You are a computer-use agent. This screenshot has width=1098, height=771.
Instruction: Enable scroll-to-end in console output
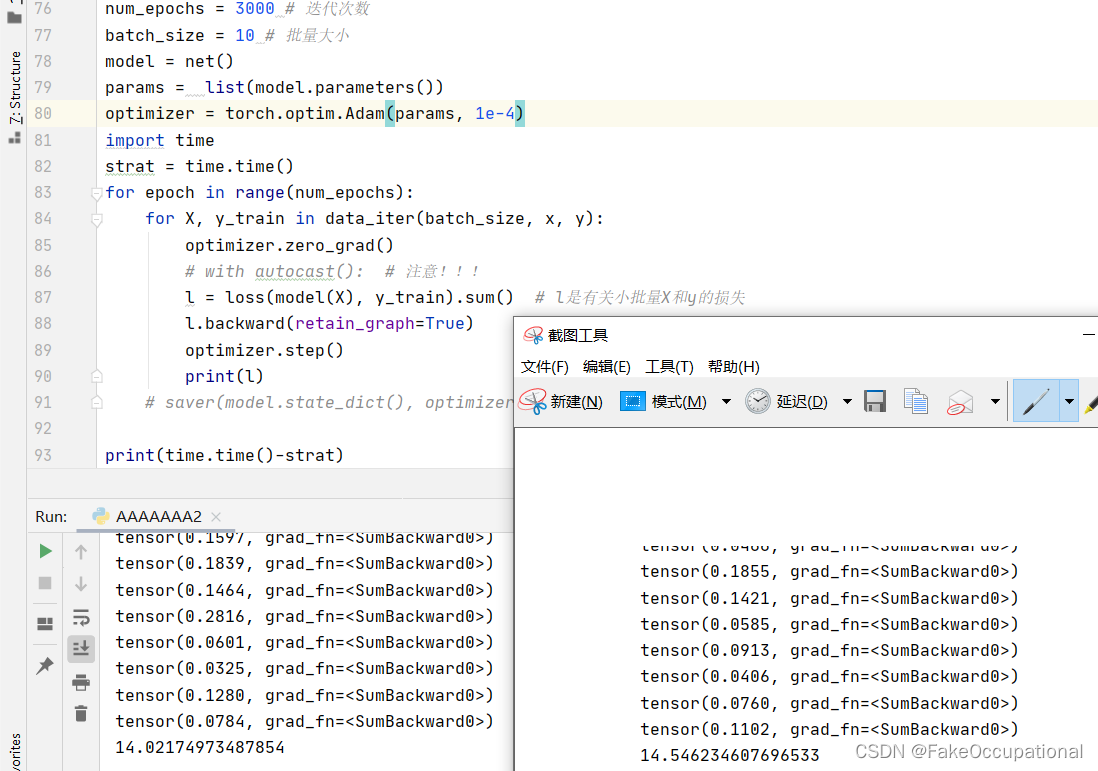(x=81, y=648)
